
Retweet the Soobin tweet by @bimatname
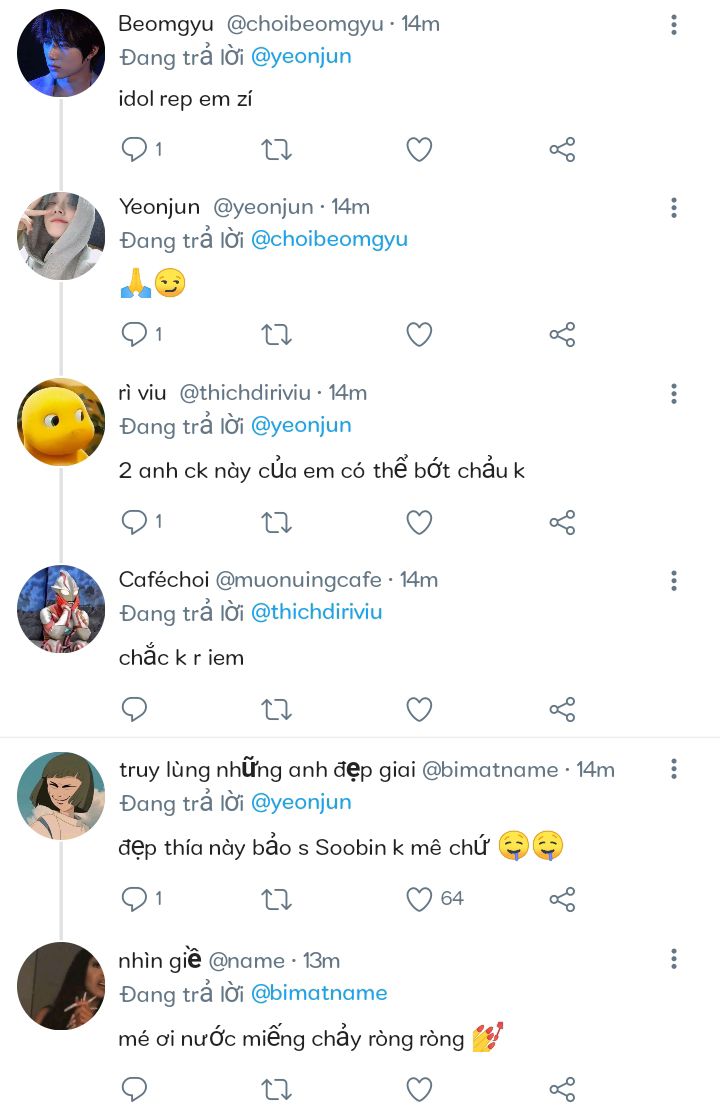click(x=276, y=899)
